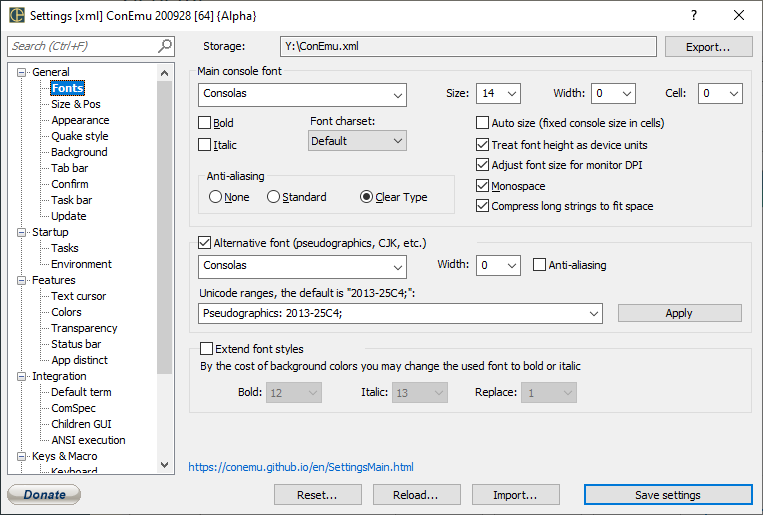Click tree scrollbar down arrow
This screenshot has width=763, height=515.
164,465
